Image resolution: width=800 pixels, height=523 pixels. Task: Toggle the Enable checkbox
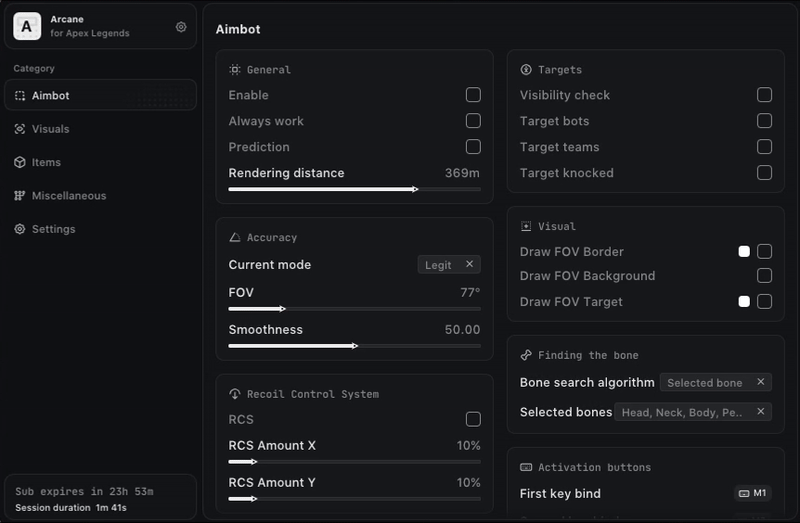pyautogui.click(x=473, y=95)
